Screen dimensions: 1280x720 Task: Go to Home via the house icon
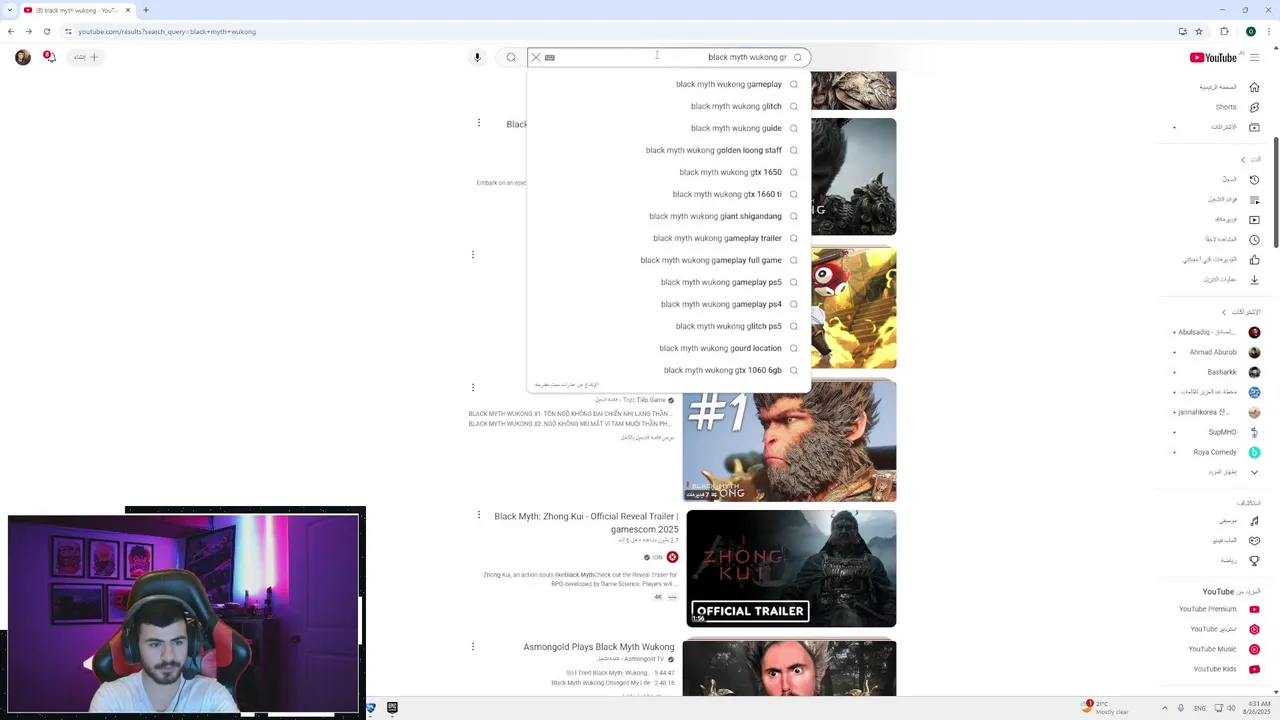[1254, 87]
